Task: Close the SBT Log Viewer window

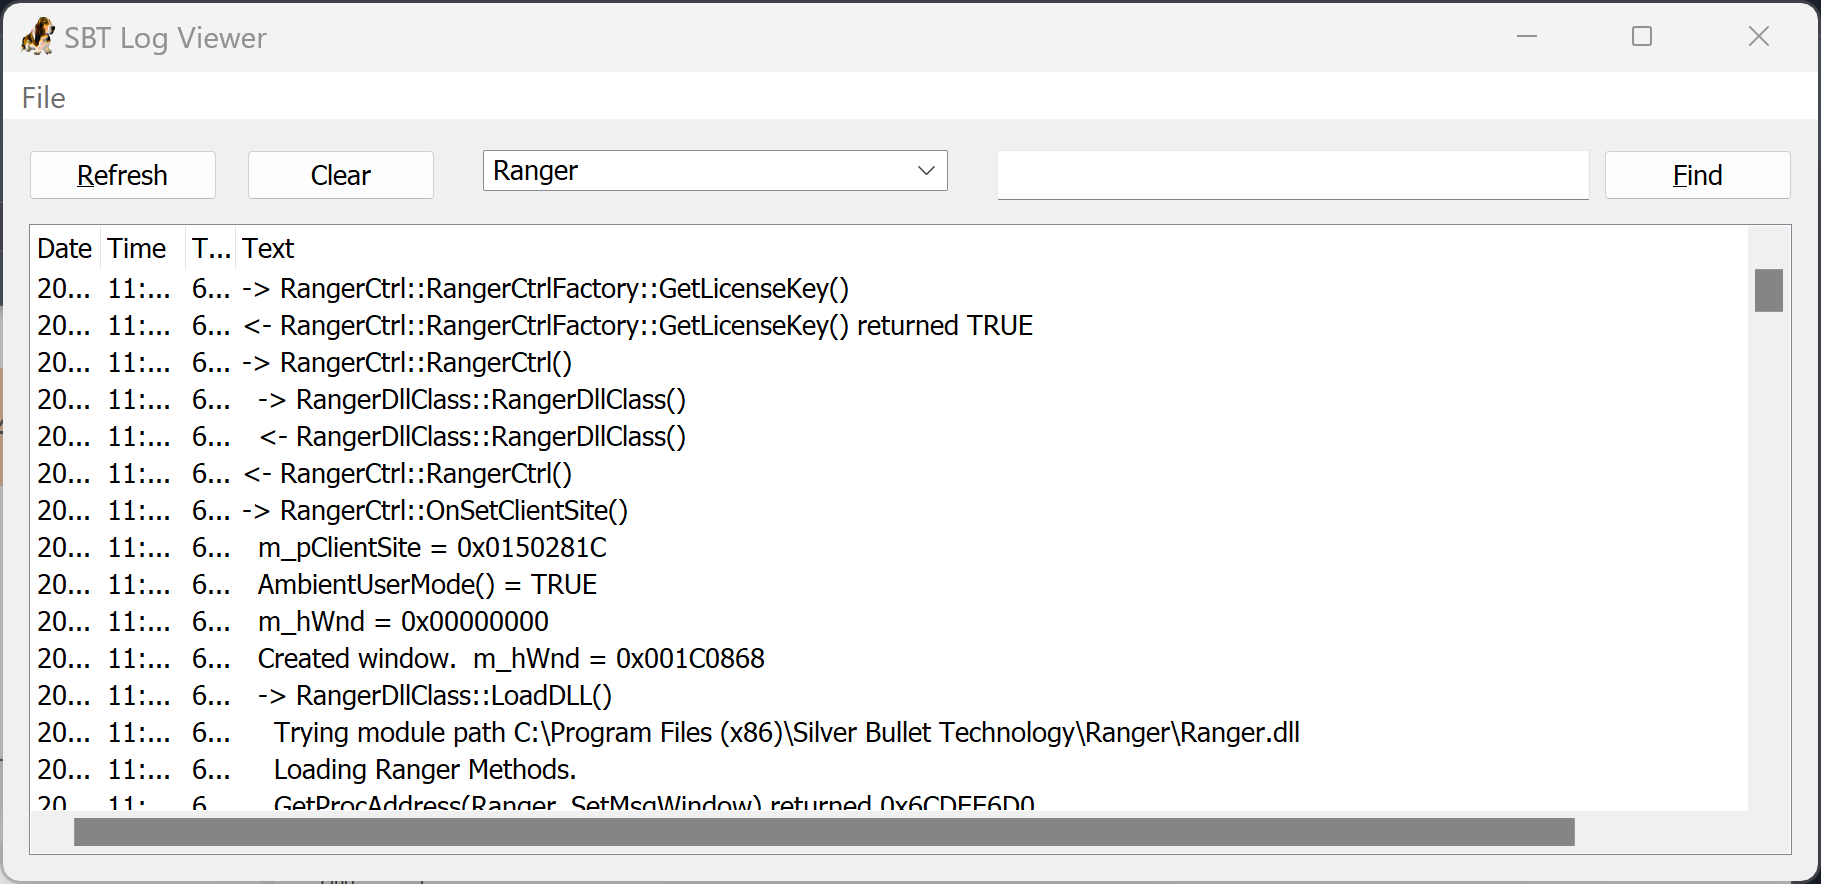Action: [1759, 37]
